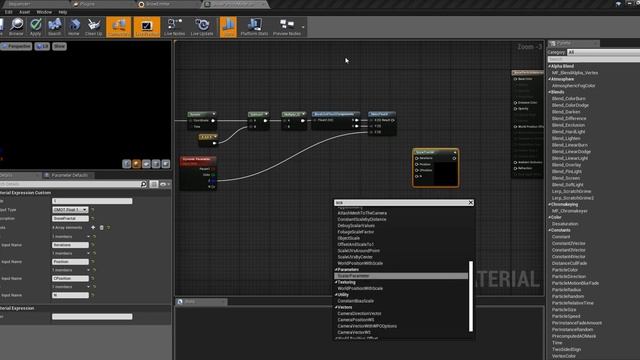Open the Edit menu

tap(9, 12)
